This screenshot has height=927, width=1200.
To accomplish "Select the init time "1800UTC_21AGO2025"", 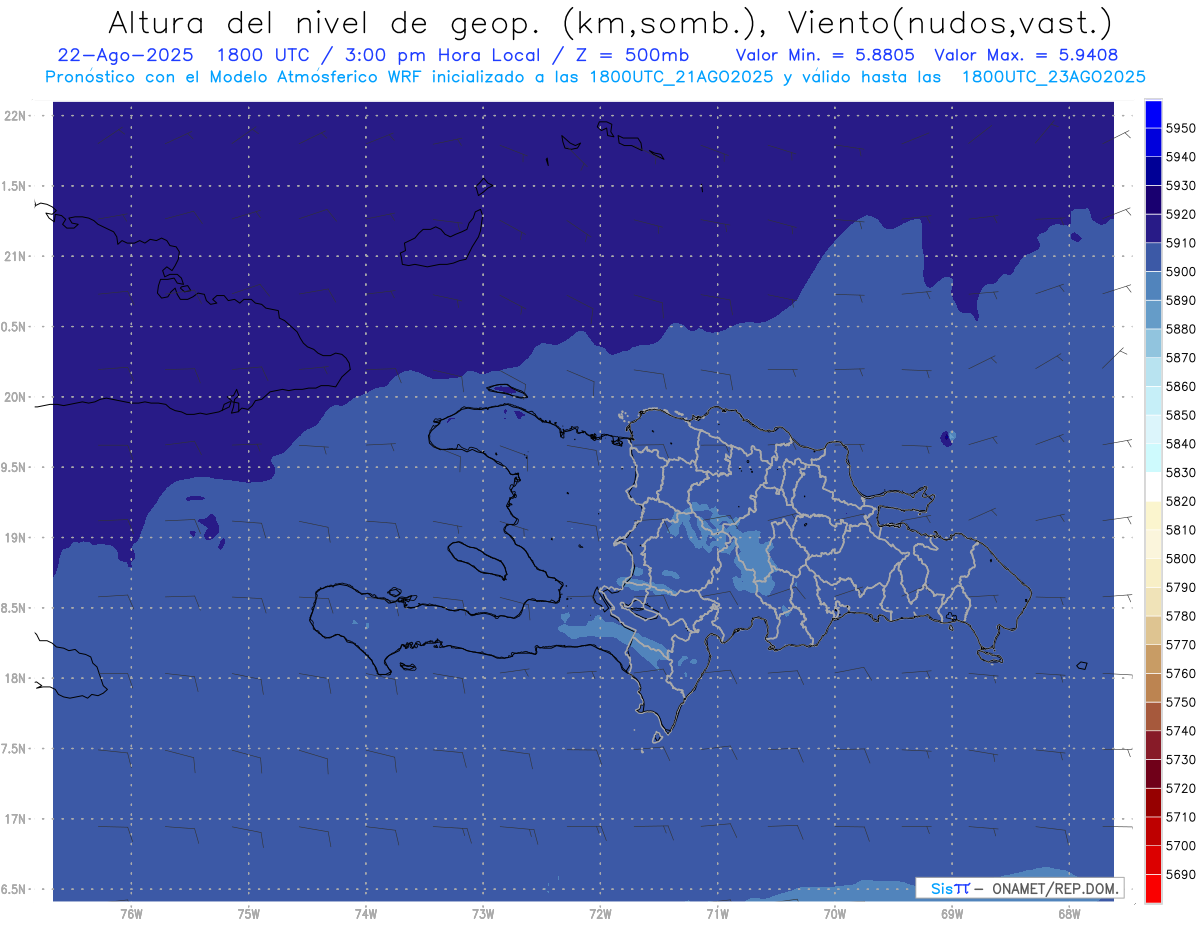I will click(682, 76).
